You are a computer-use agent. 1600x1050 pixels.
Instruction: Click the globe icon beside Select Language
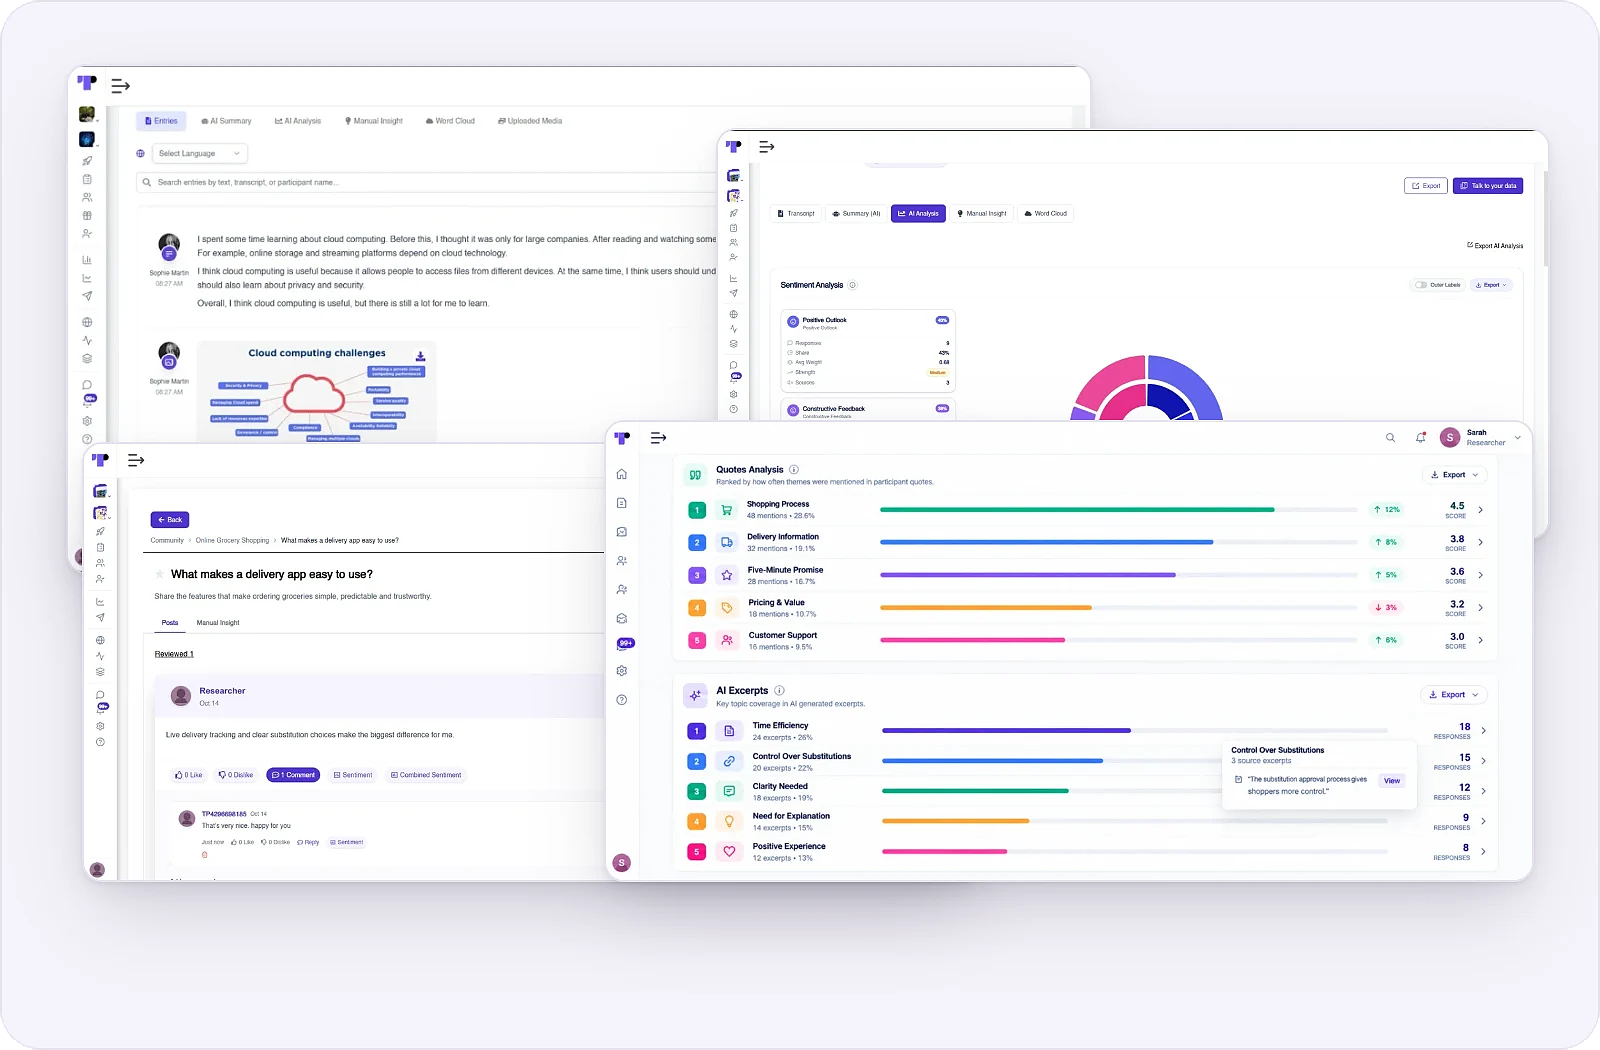pyautogui.click(x=141, y=153)
